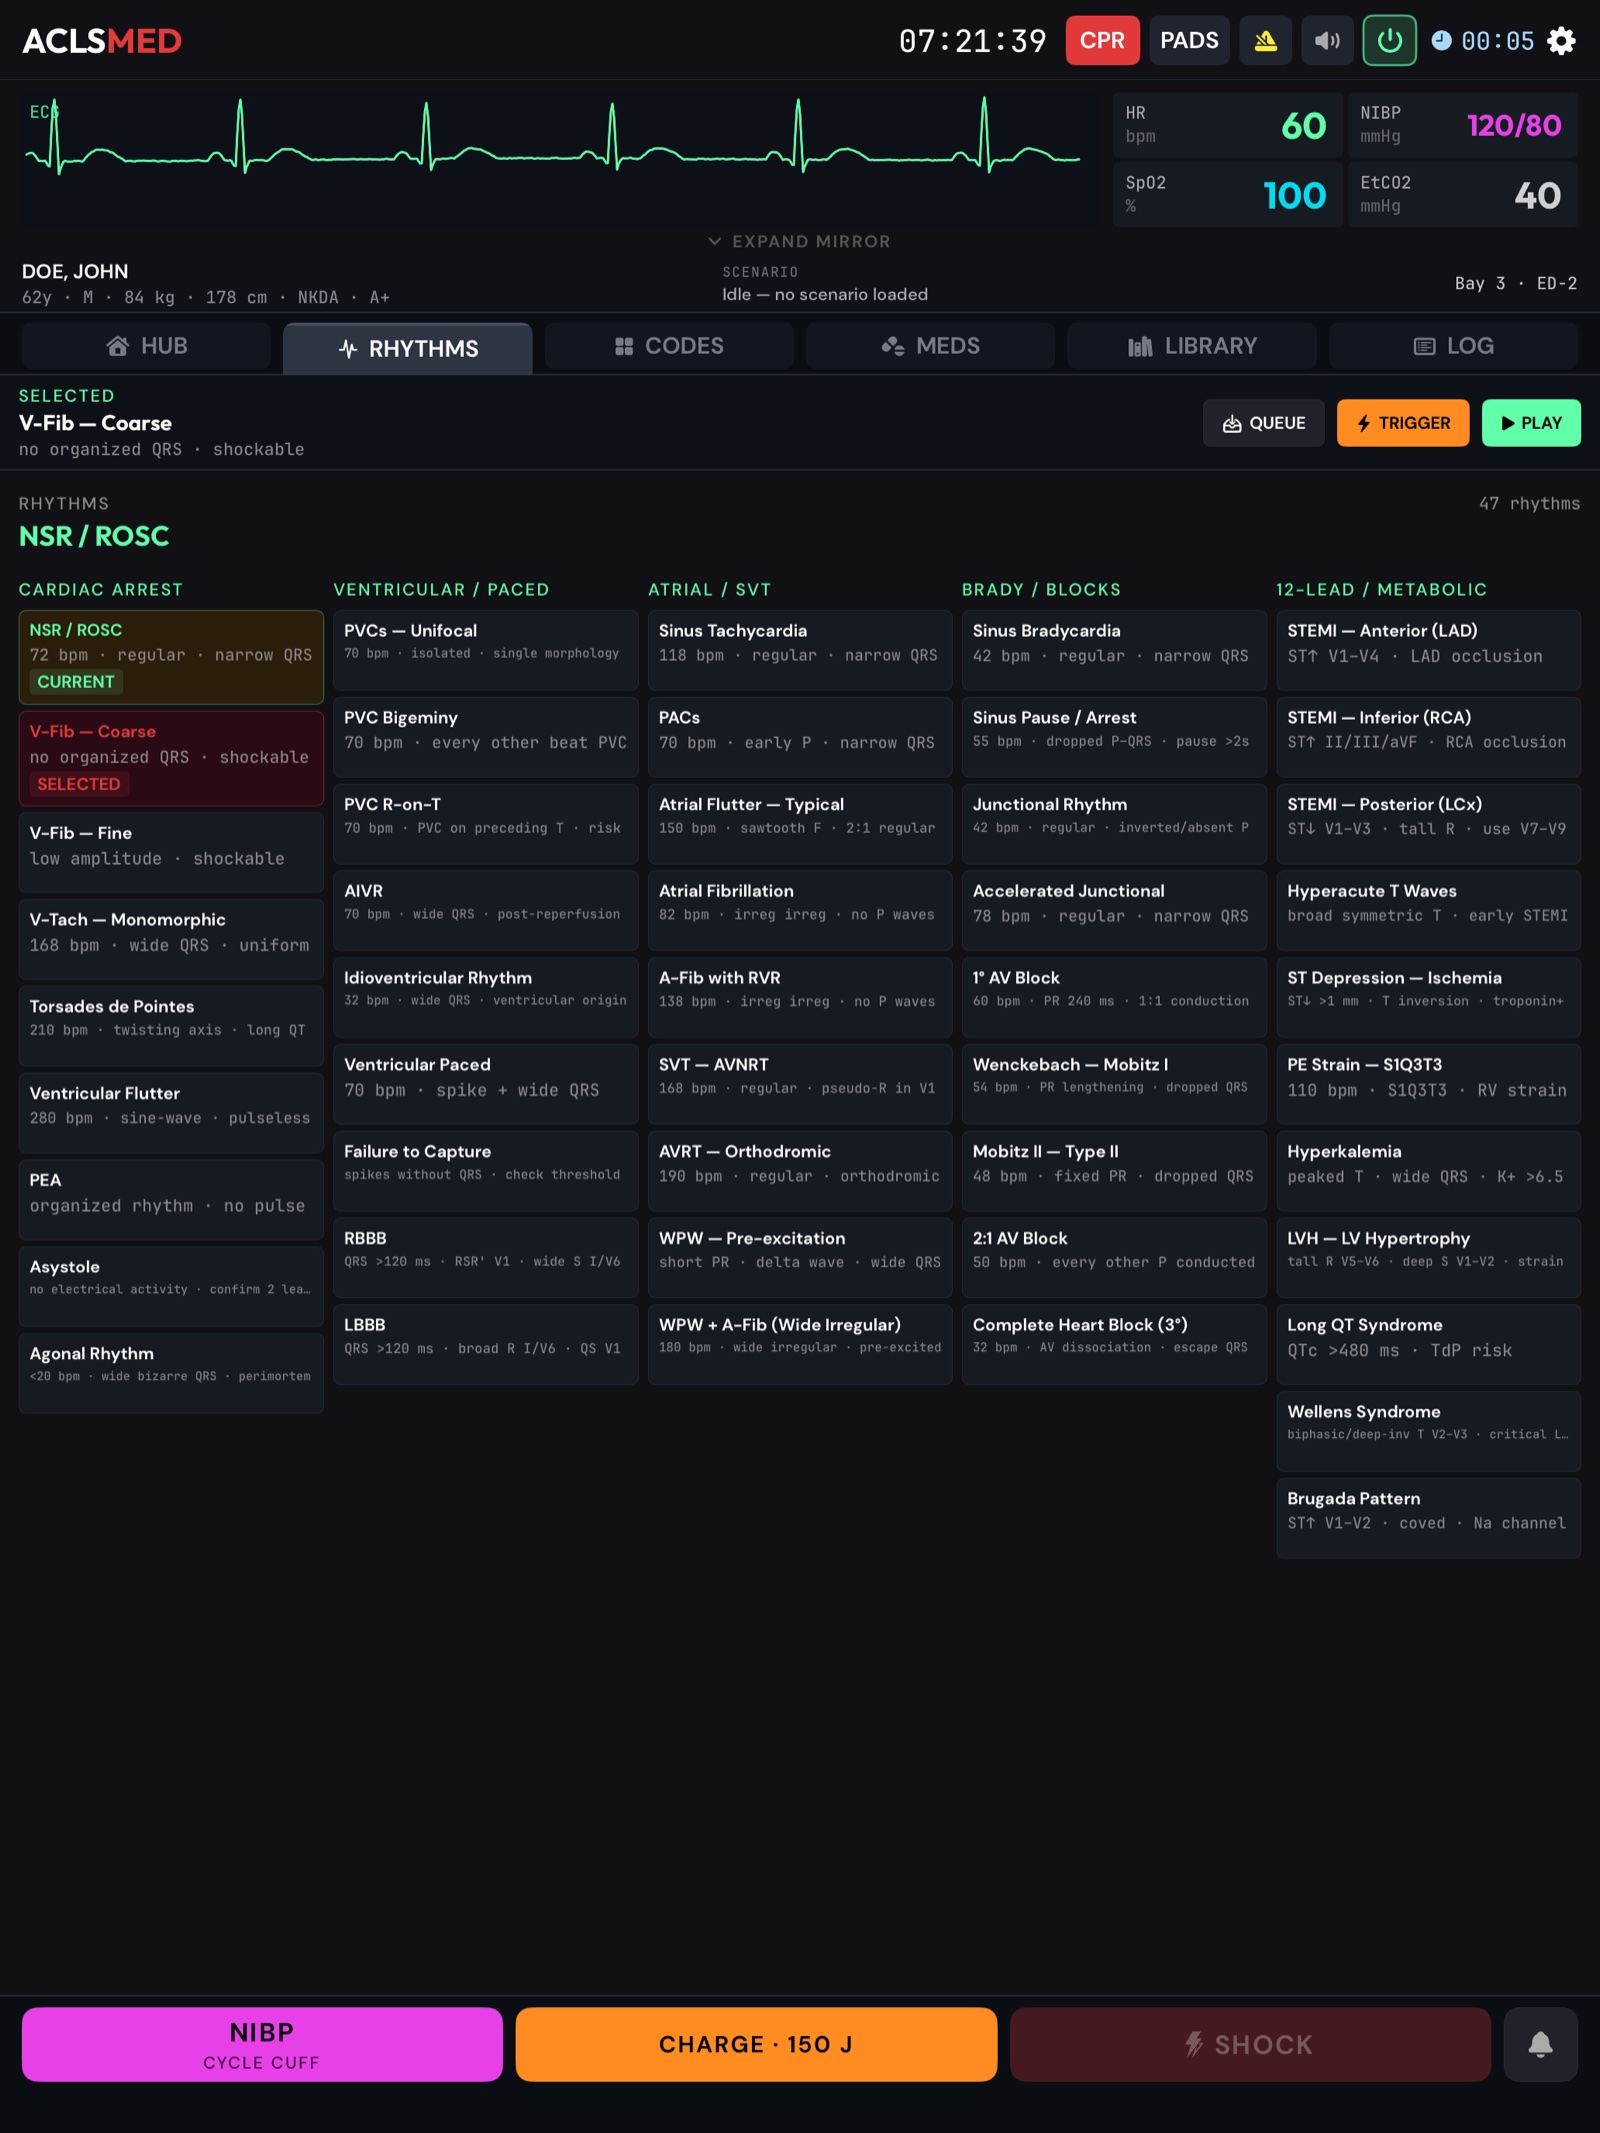Select Wenckebach — Mobitz I card

(x=1114, y=1084)
